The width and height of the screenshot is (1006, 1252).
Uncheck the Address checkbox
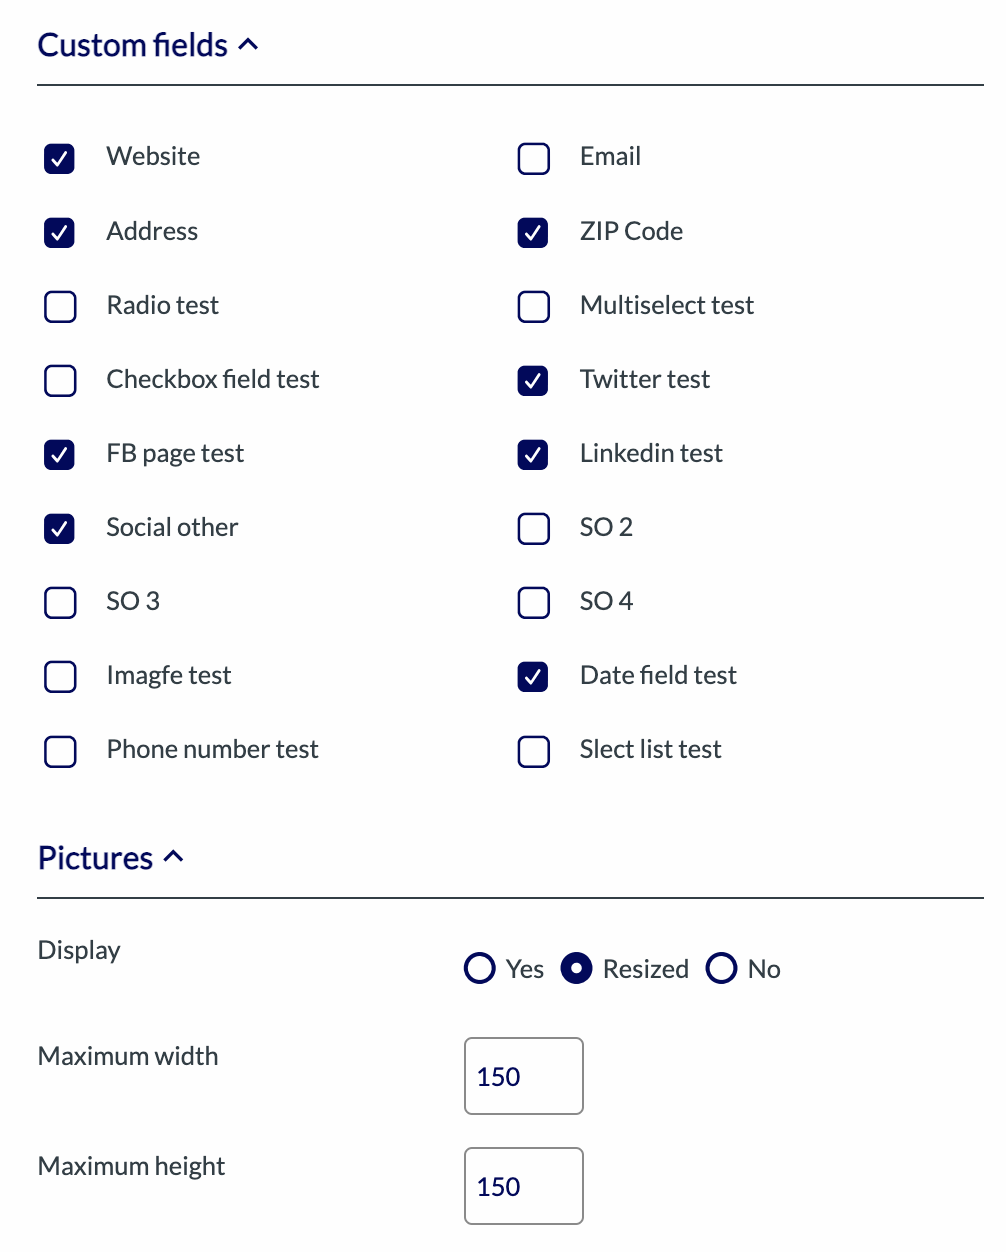click(60, 232)
